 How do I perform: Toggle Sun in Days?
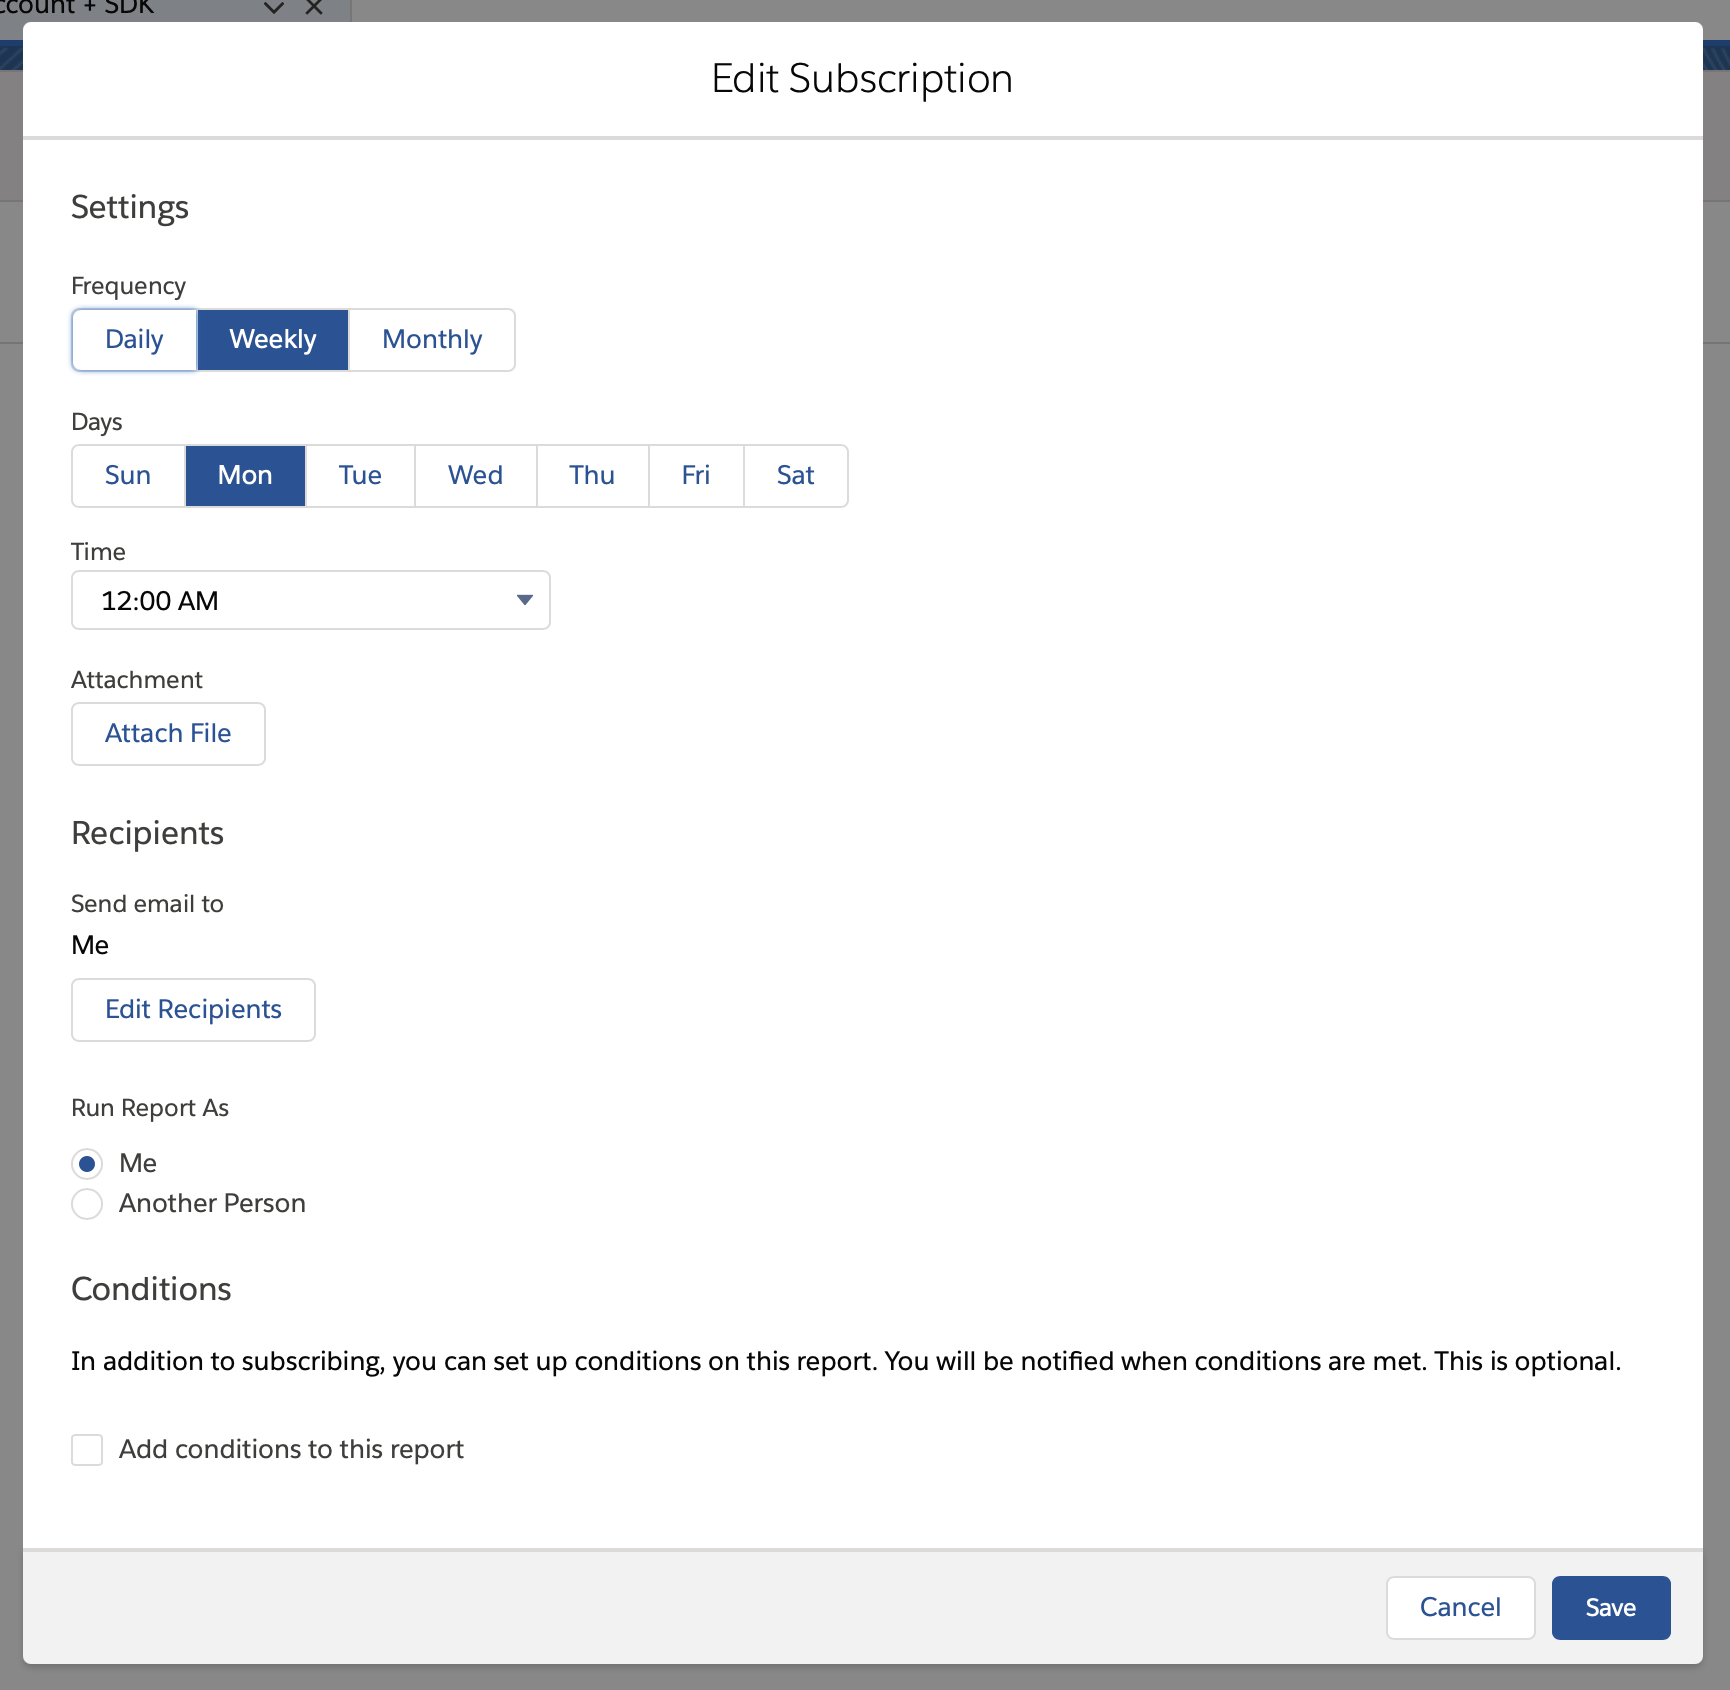click(x=128, y=476)
